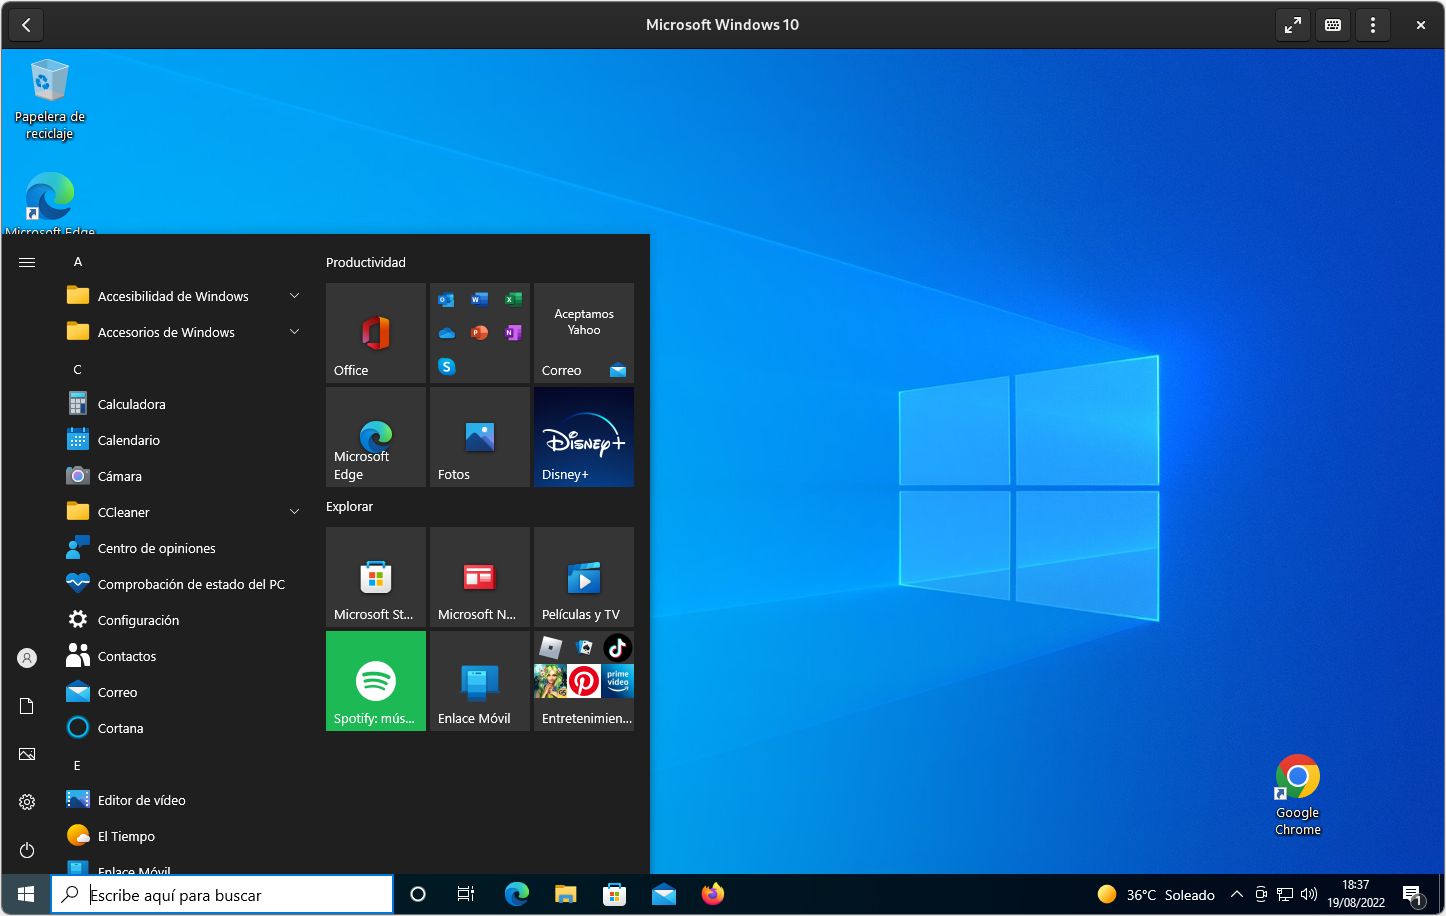Open Microsoft Store tile in Explorar
1446x916 pixels.
pyautogui.click(x=376, y=577)
